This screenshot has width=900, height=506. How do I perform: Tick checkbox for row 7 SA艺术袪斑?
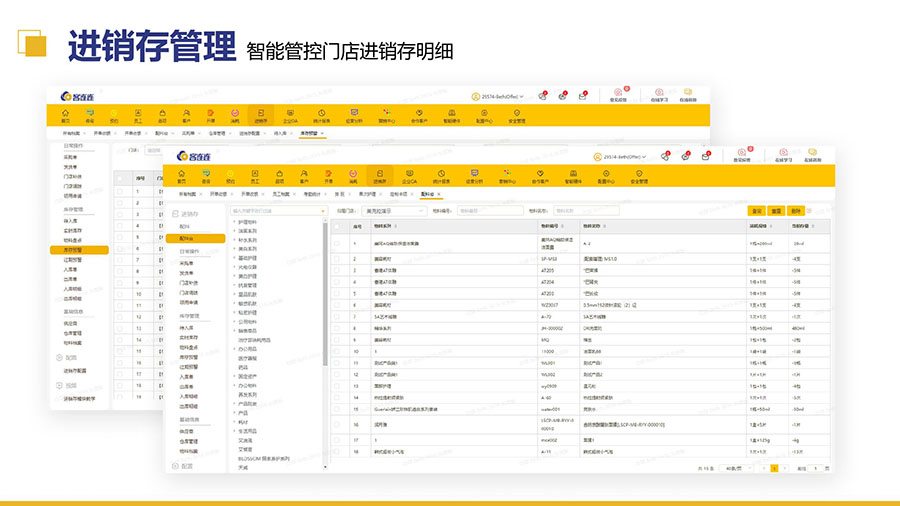[x=337, y=317]
